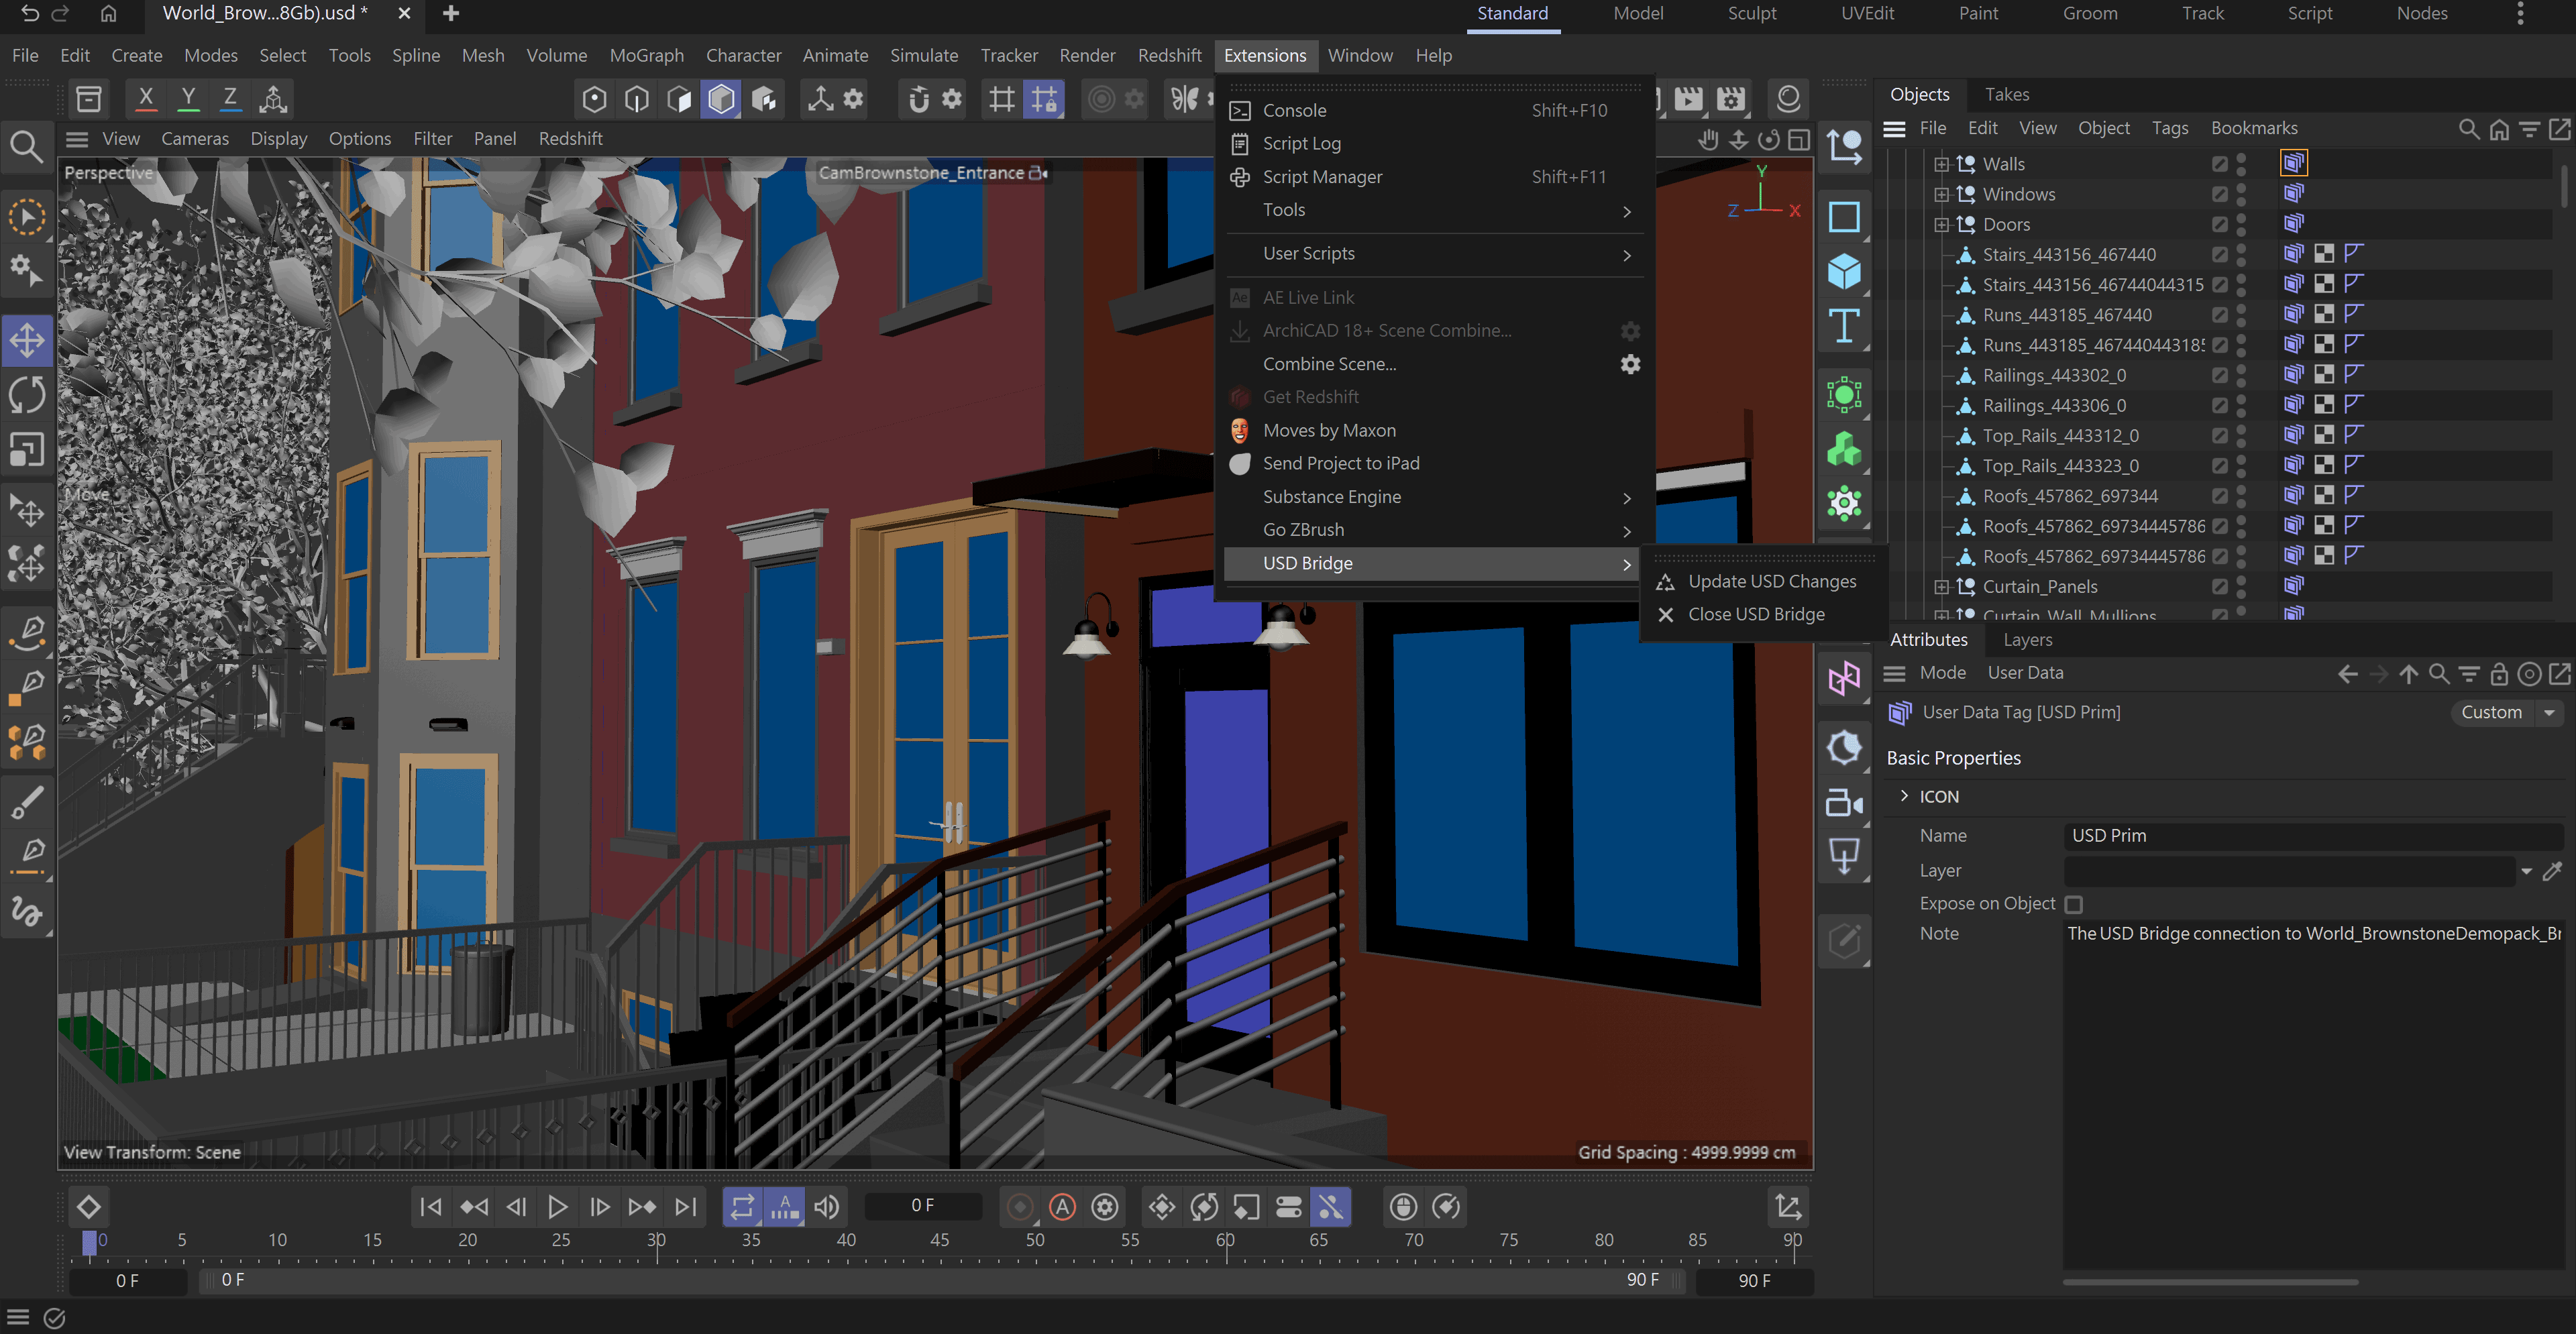Select the Move tool in left toolbar
This screenshot has height=1334, width=2576.
27,340
